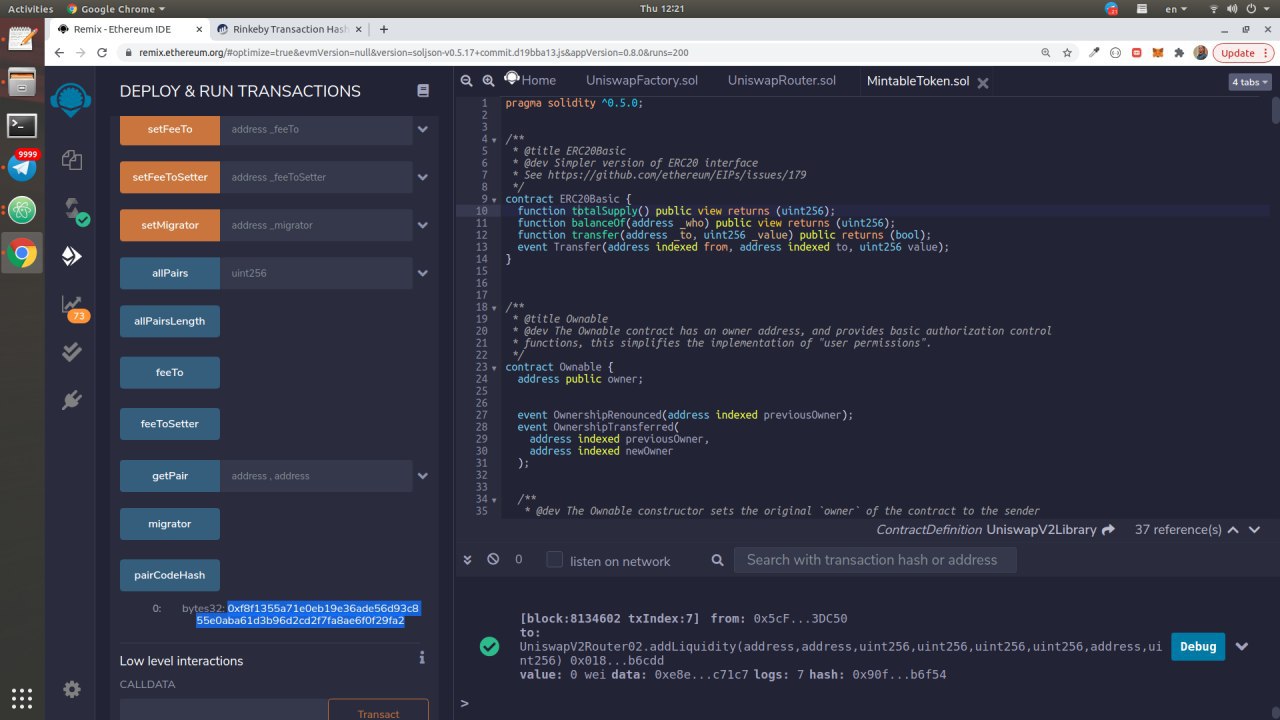The height and width of the screenshot is (720, 1280).
Task: Bookmark this page with the star icon
Action: pyautogui.click(x=1067, y=53)
